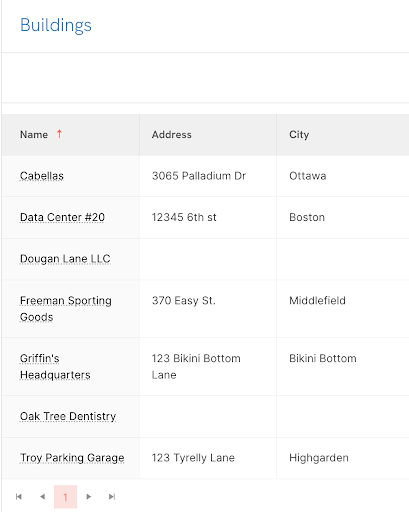409x512 pixels.
Task: Jump to last page of results
Action: [112, 497]
